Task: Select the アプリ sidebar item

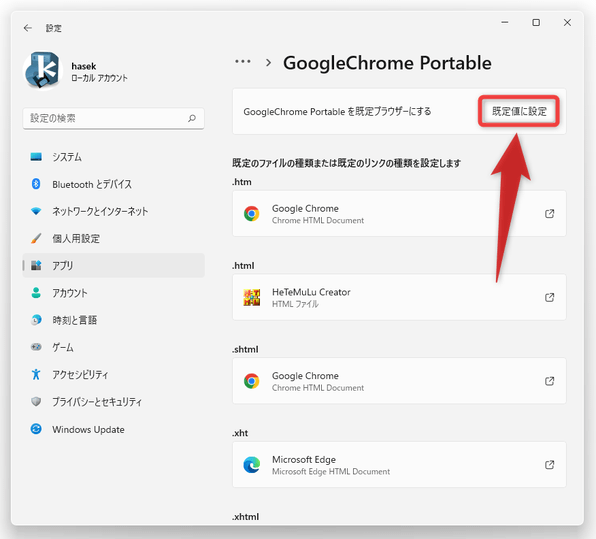Action: [x=113, y=265]
